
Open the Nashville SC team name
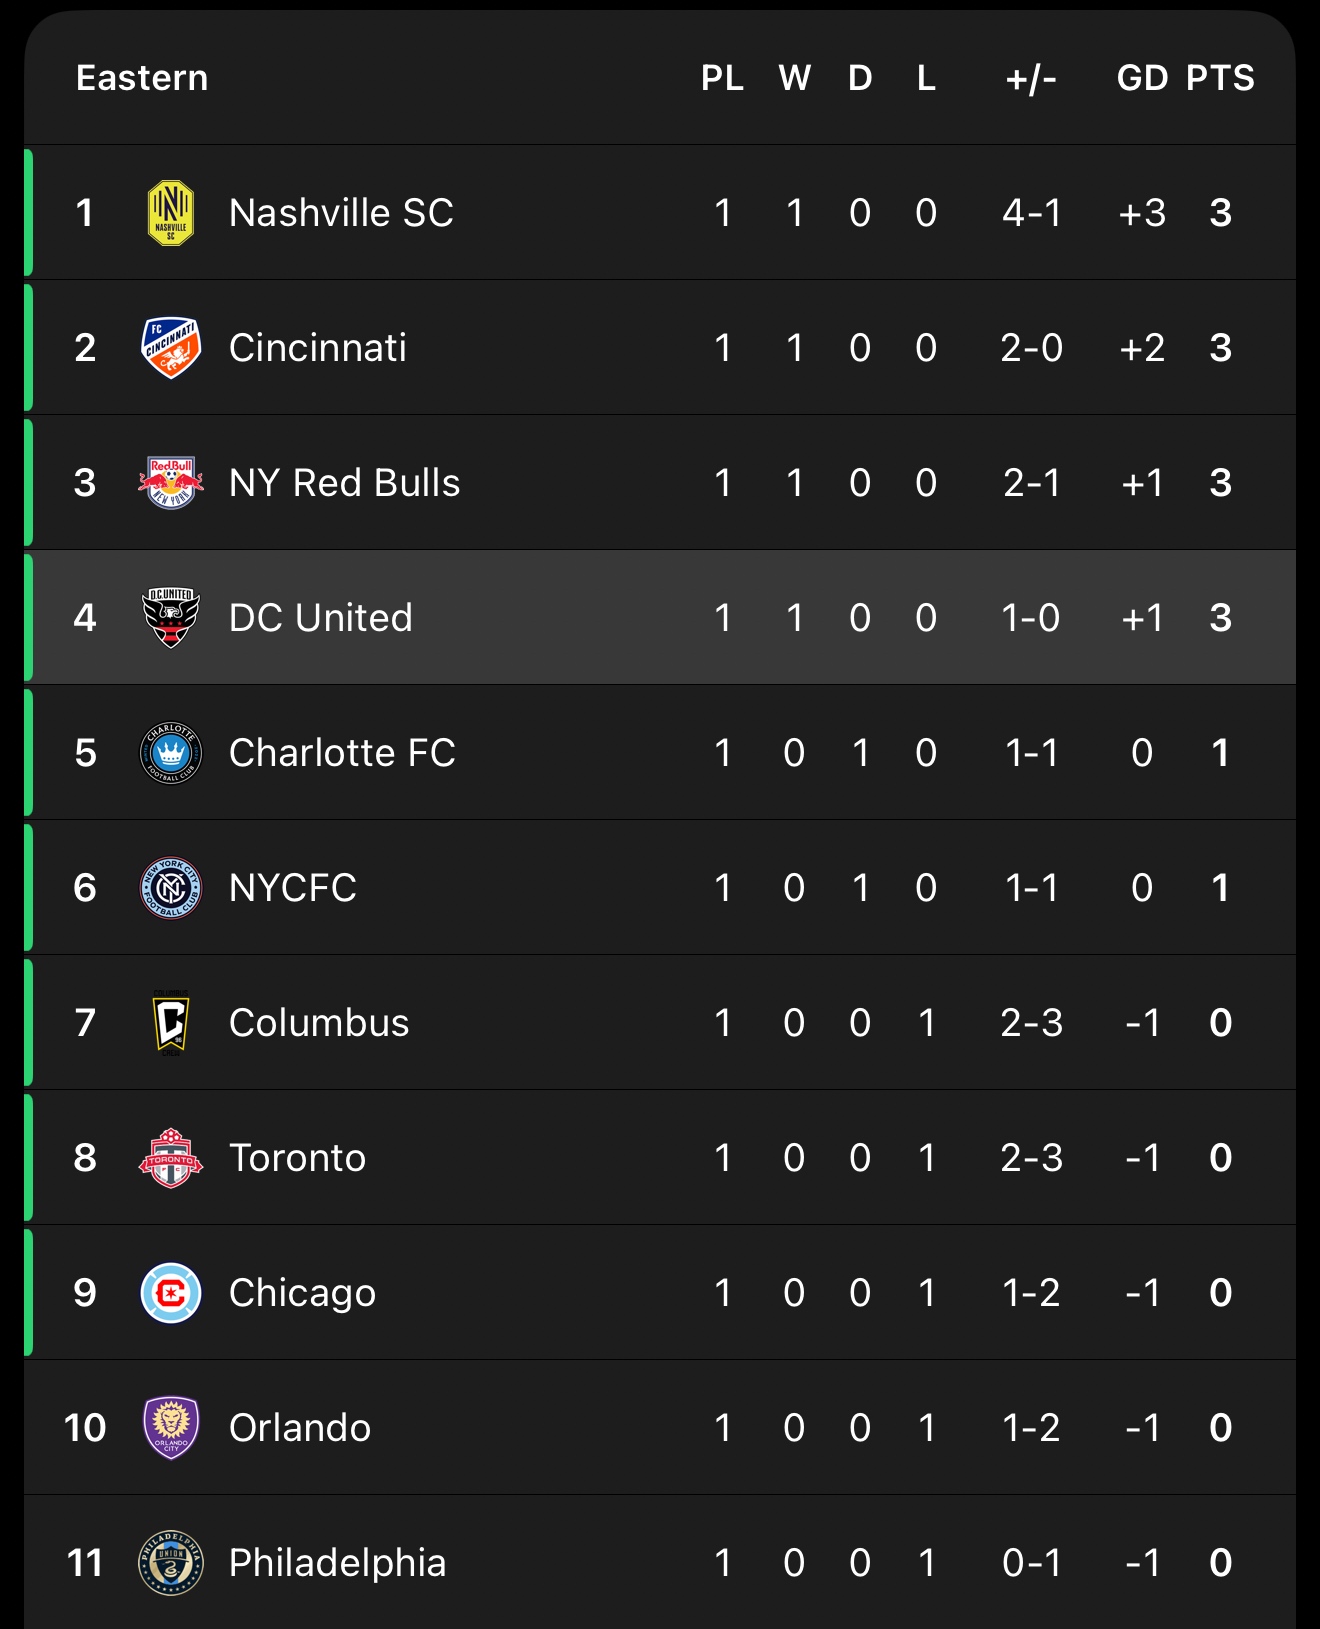pyautogui.click(x=341, y=213)
